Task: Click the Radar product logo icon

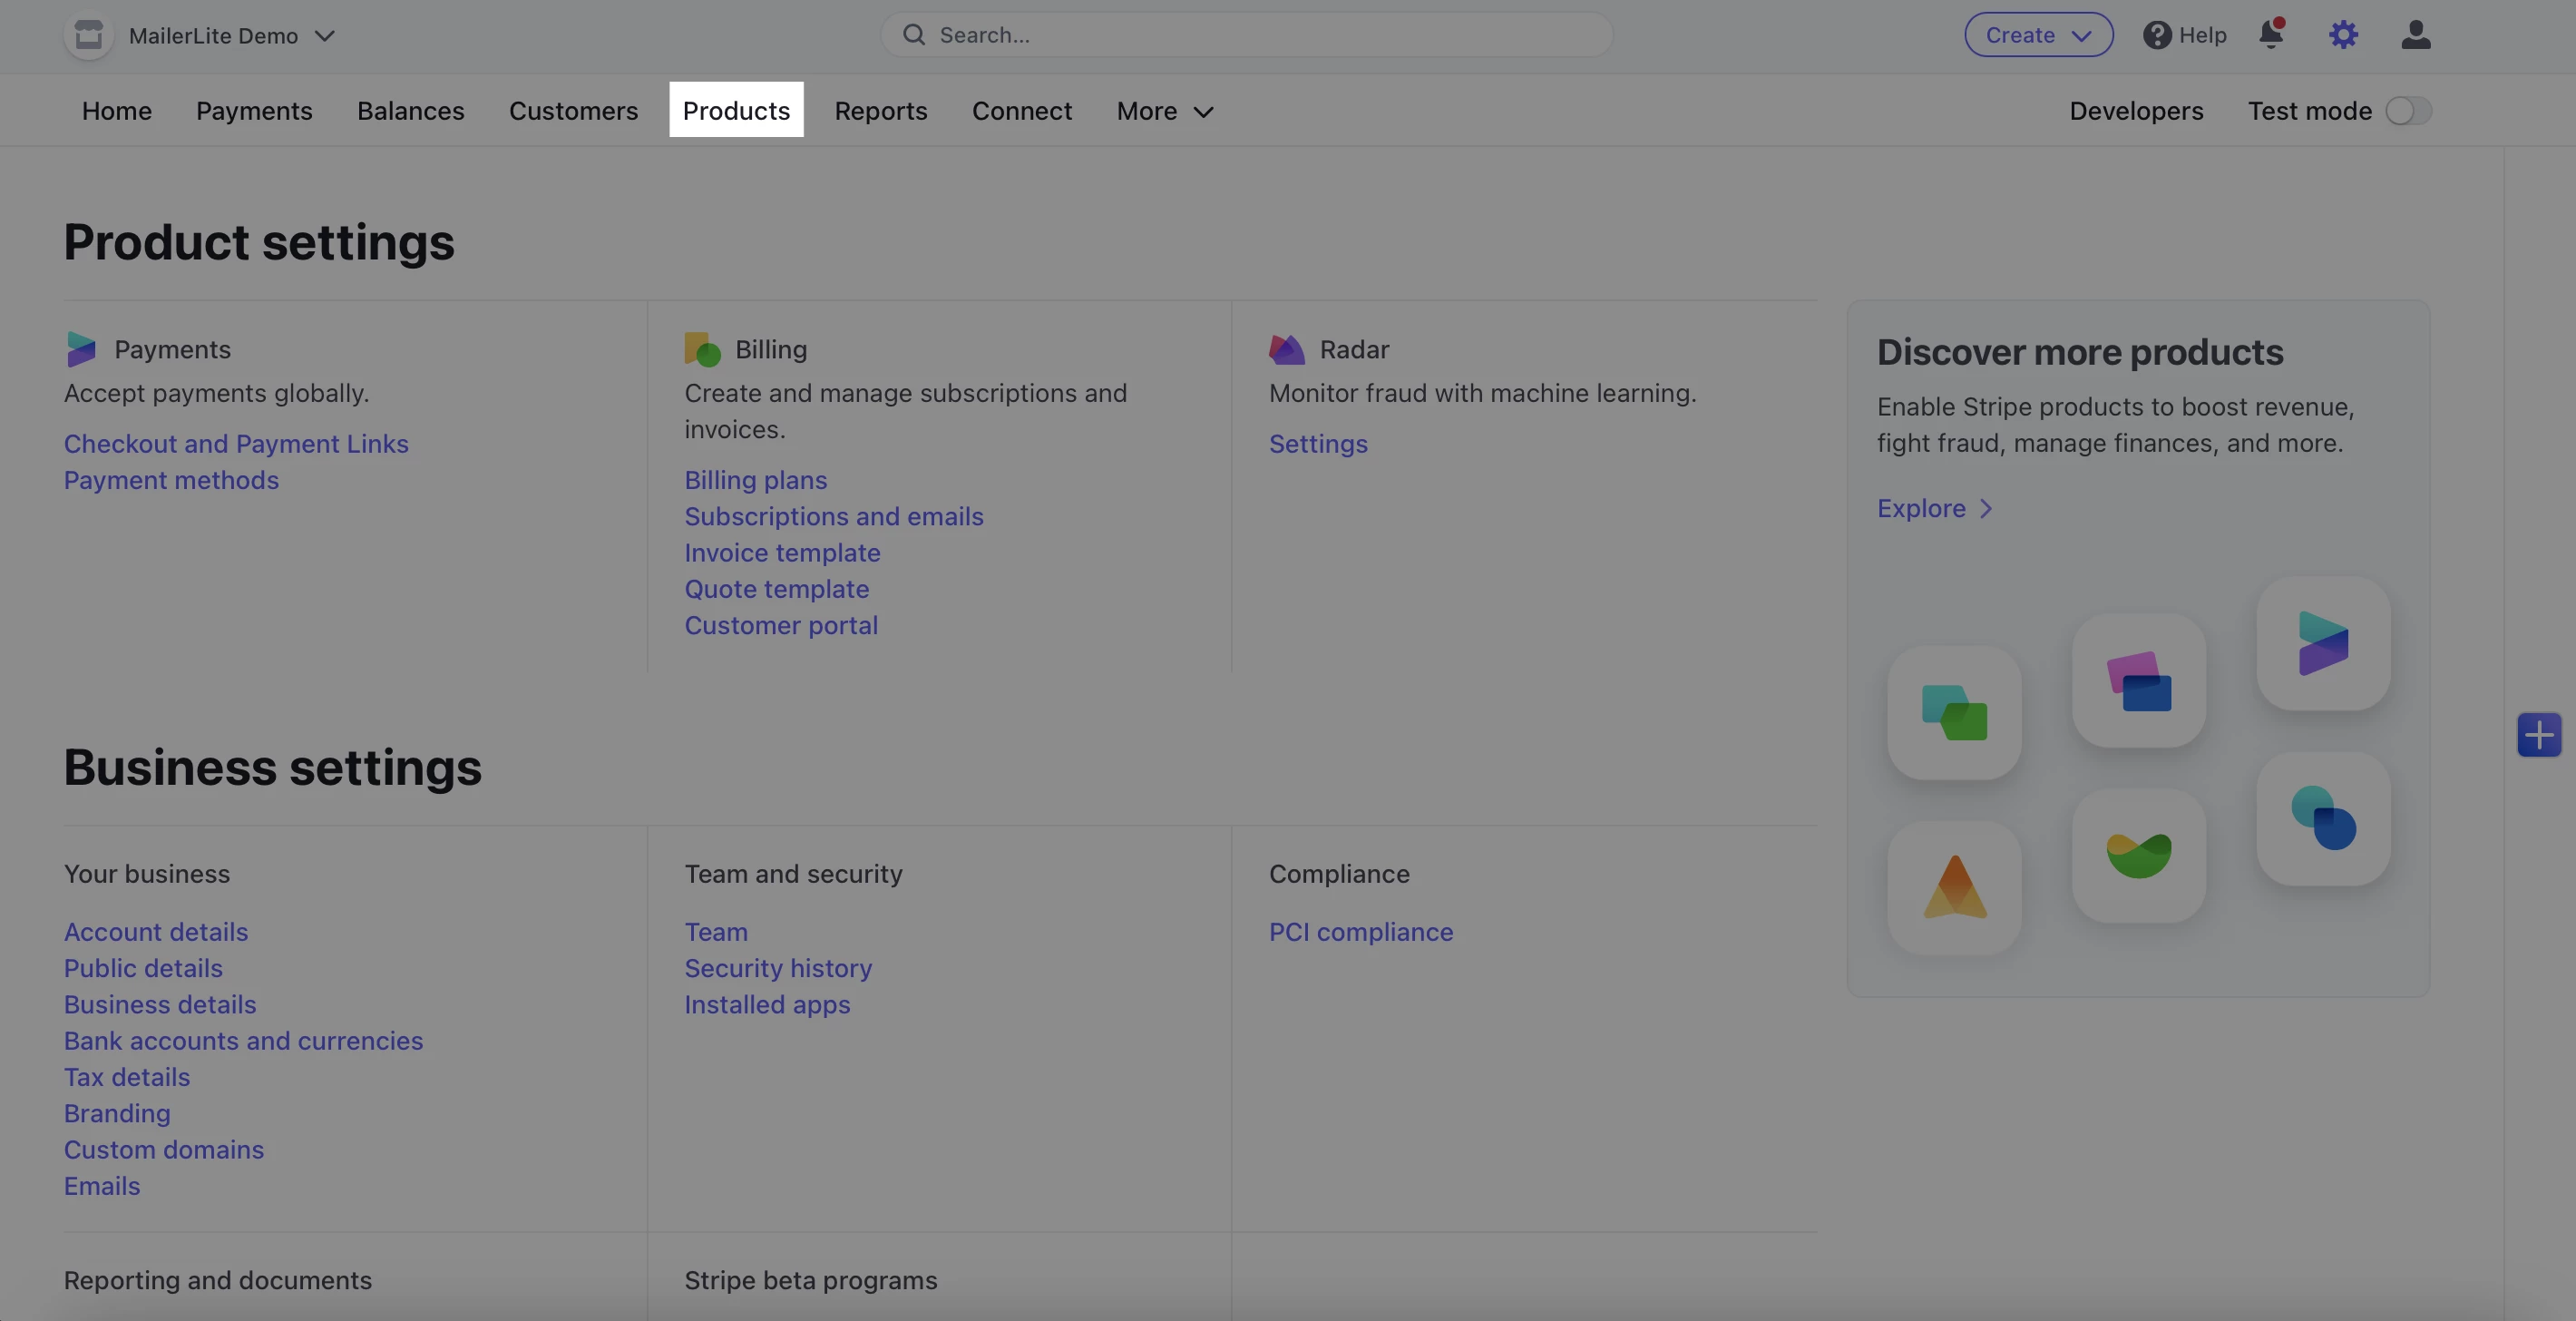Action: pyautogui.click(x=1286, y=349)
